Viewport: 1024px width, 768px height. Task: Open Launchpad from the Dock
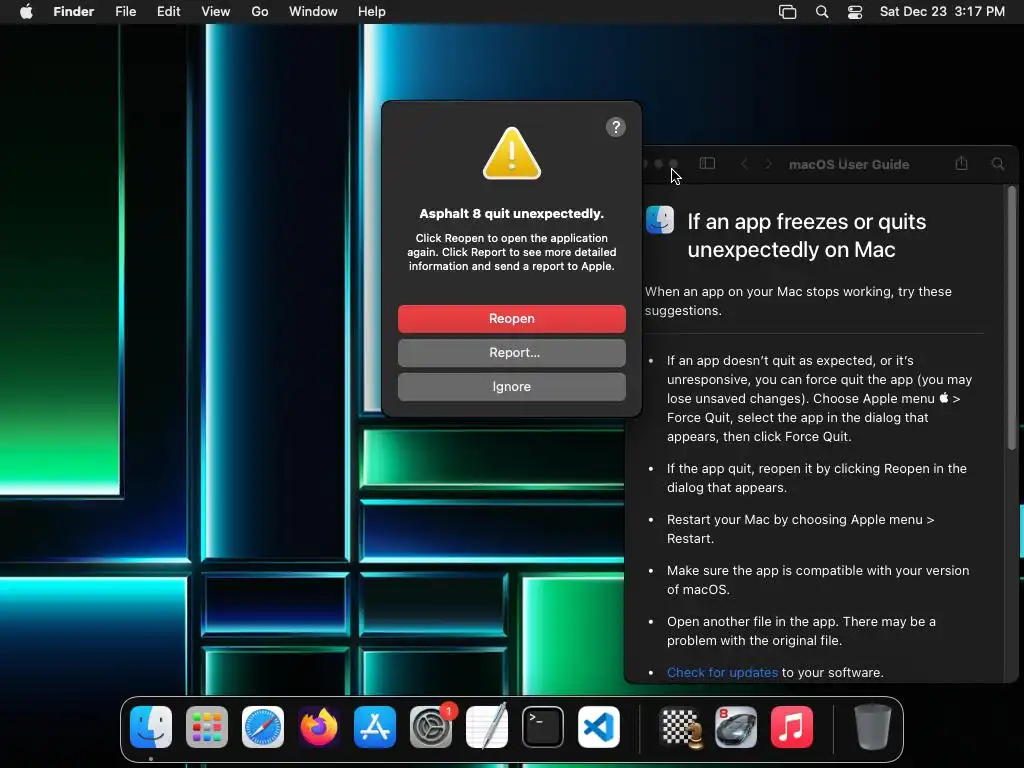point(207,727)
